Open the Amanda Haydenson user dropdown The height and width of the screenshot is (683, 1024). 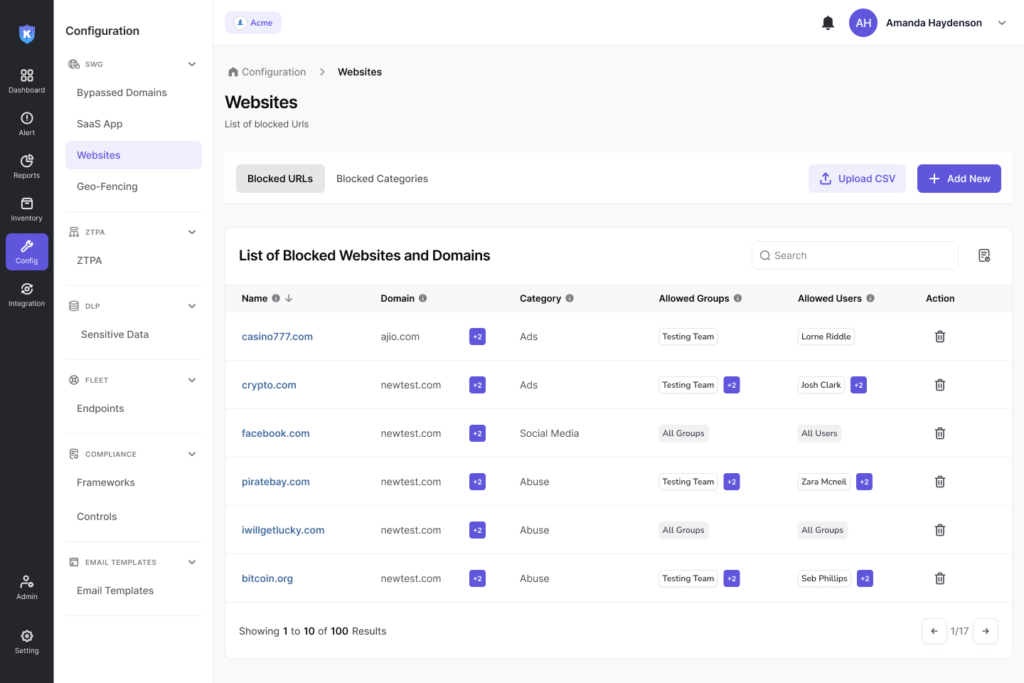pyautogui.click(x=1001, y=23)
